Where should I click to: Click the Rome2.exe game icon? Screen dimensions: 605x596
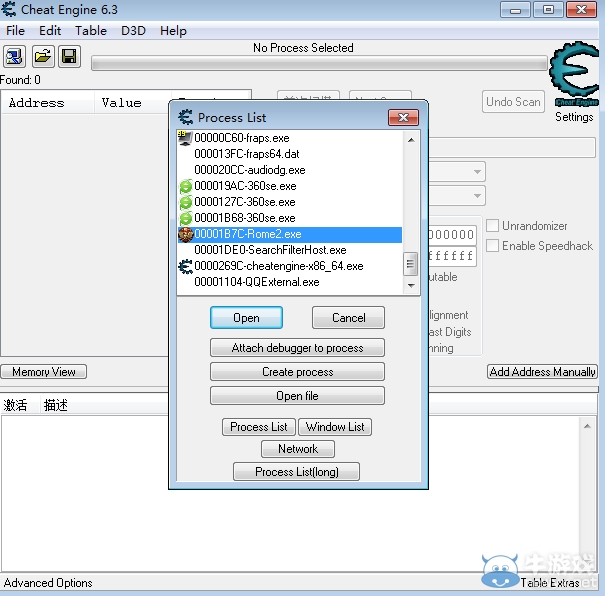click(186, 235)
